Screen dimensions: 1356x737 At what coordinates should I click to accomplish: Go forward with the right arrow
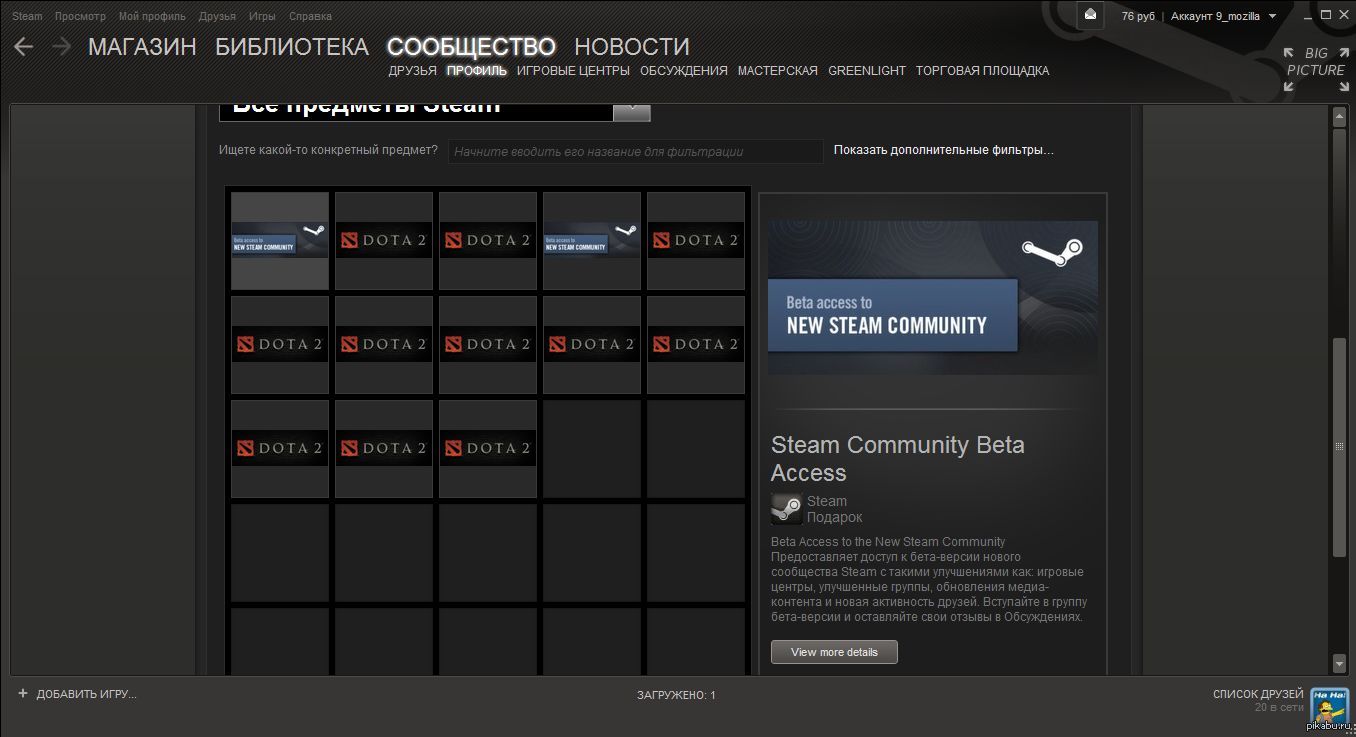pos(61,47)
